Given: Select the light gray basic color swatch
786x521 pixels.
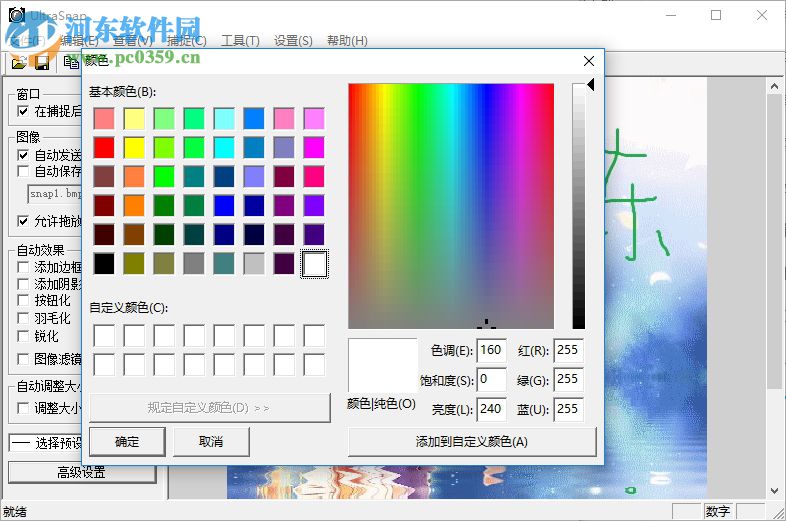Looking at the screenshot, I should point(254,264).
